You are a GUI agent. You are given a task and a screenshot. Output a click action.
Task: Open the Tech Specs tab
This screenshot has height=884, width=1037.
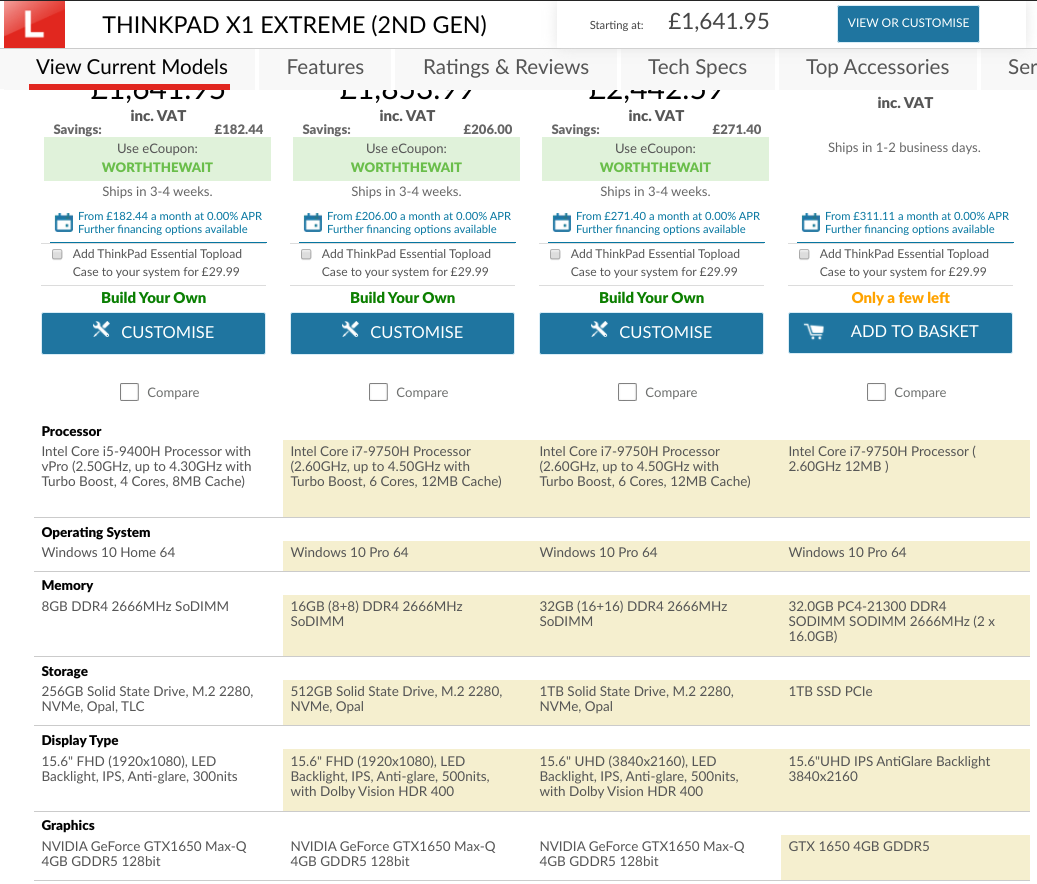(698, 67)
